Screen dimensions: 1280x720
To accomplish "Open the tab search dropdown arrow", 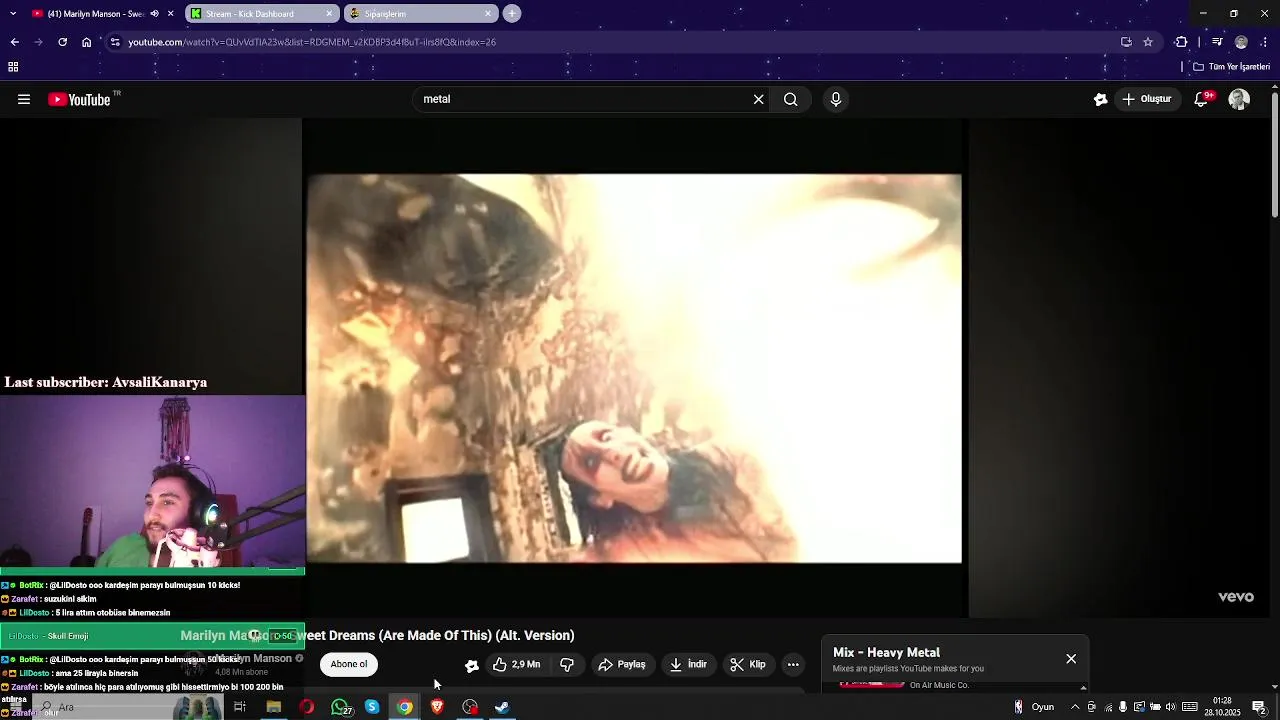I will (x=13, y=14).
